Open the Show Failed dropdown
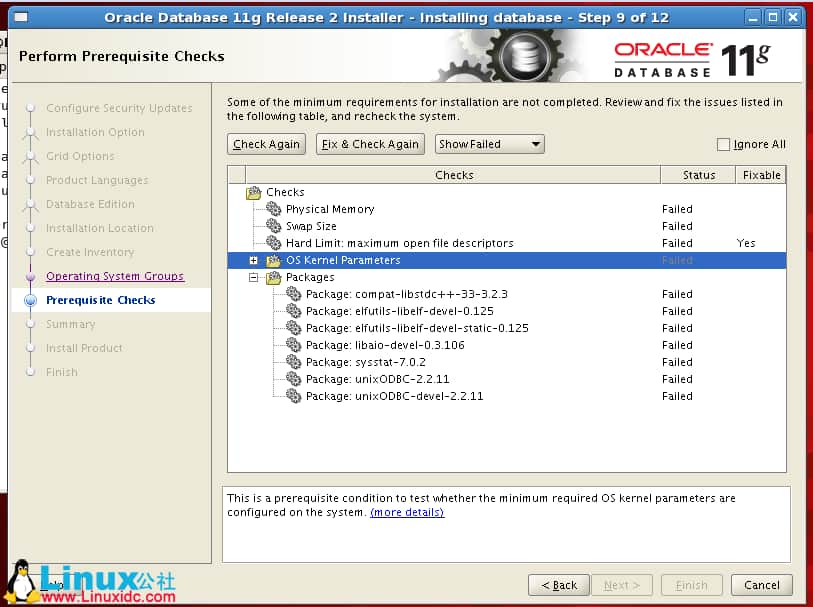This screenshot has height=607, width=813. tap(490, 144)
